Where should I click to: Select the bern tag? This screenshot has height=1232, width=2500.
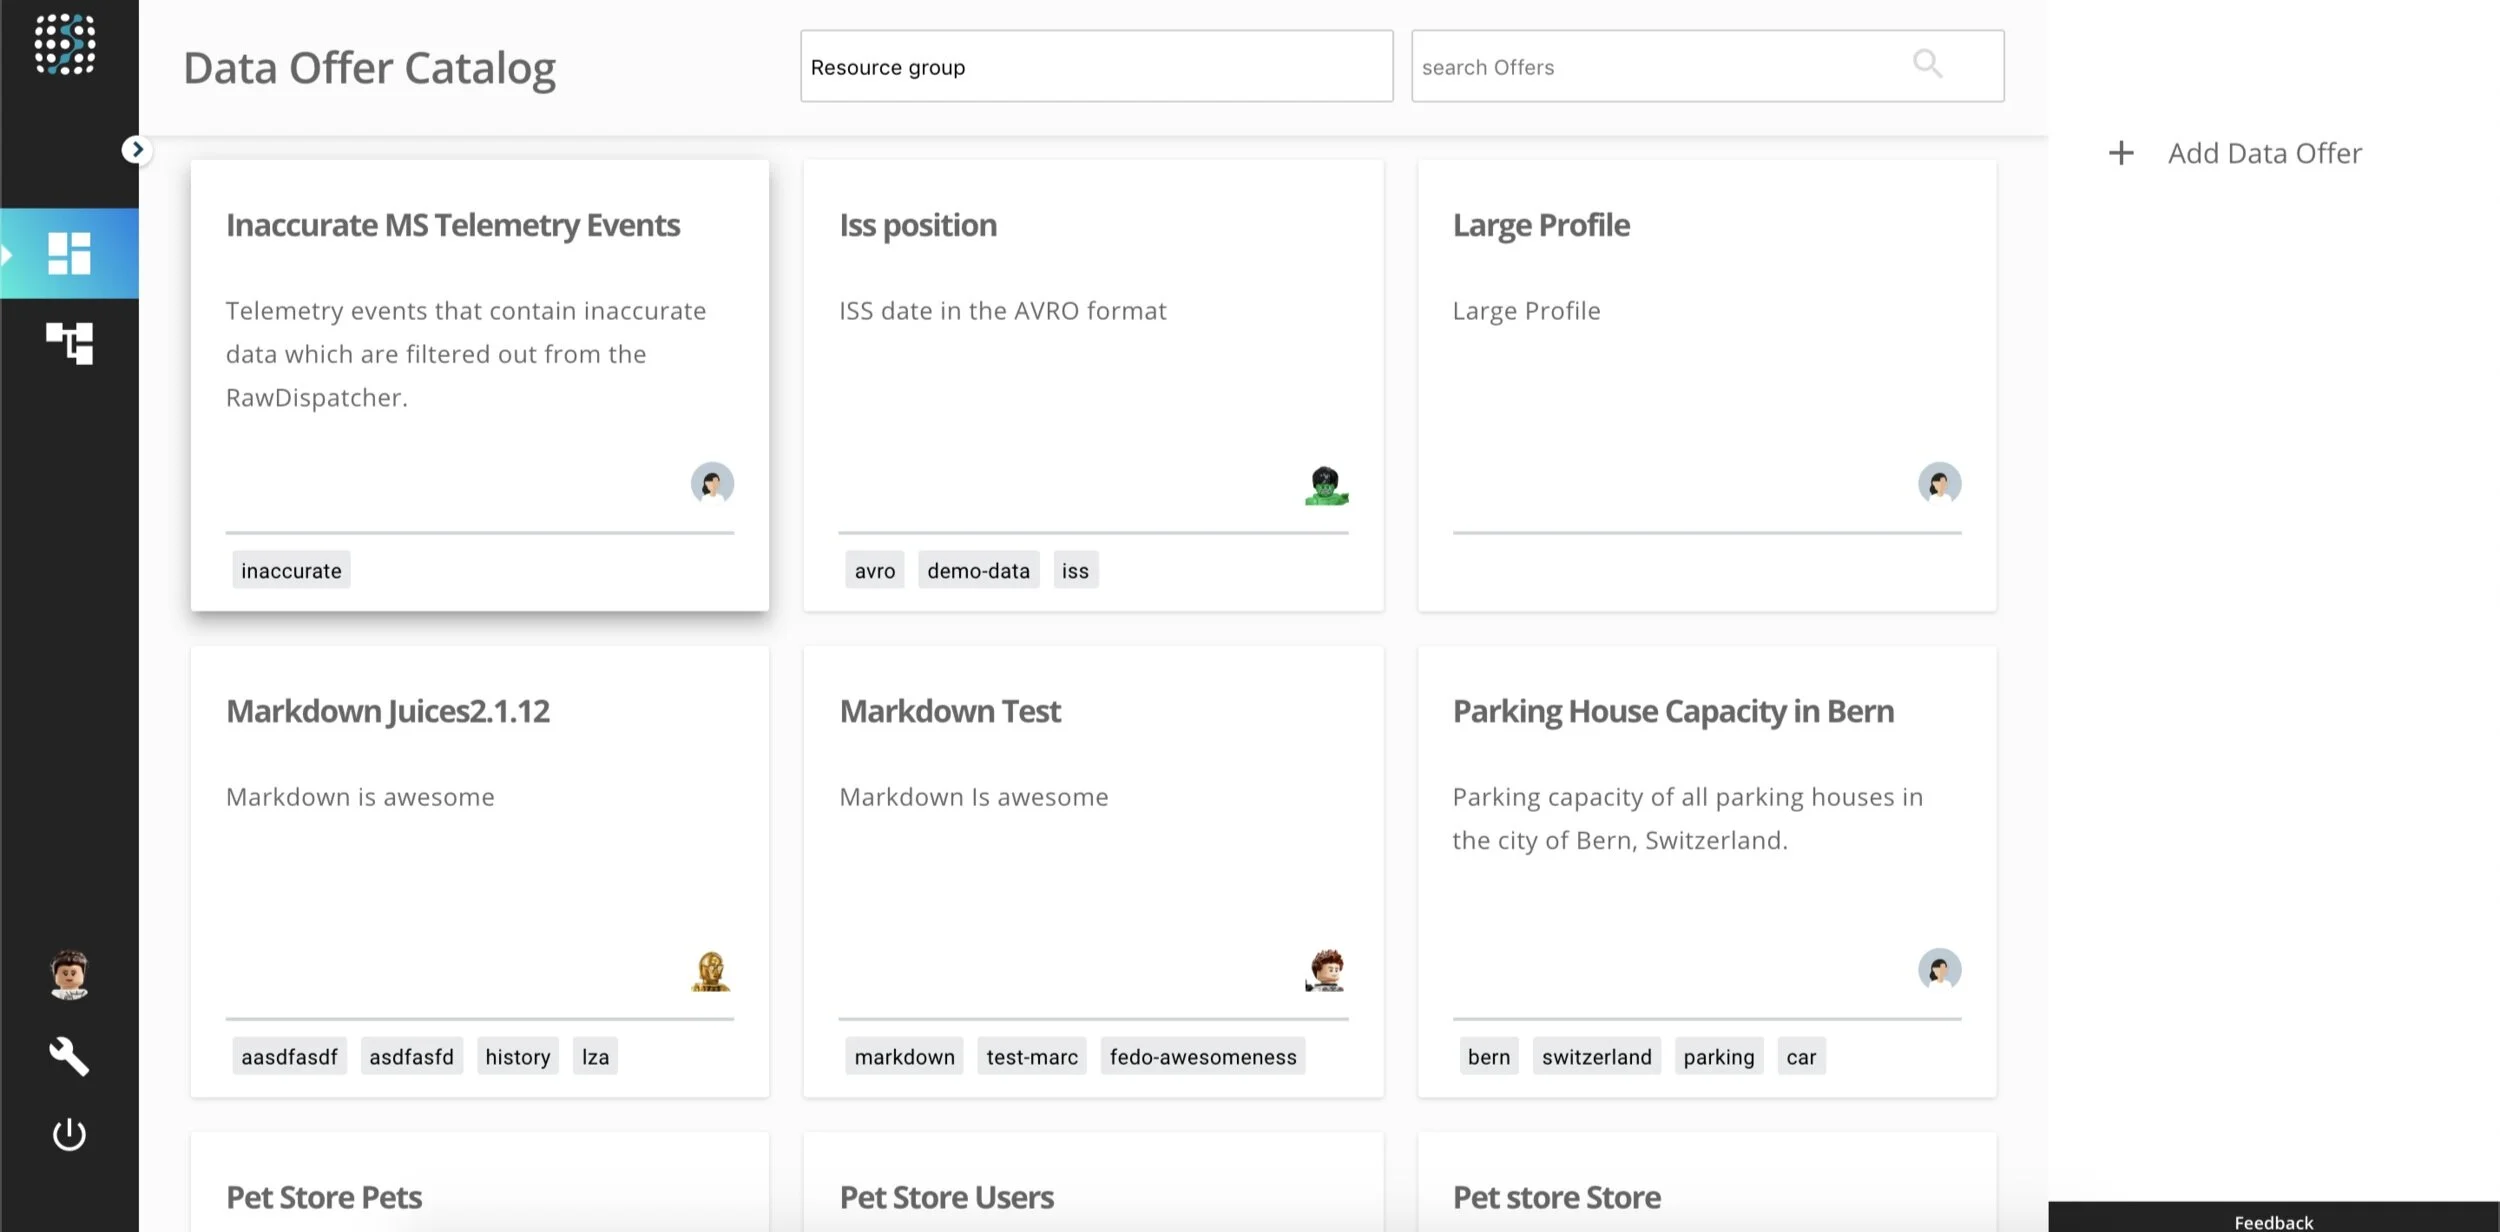[x=1489, y=1056]
